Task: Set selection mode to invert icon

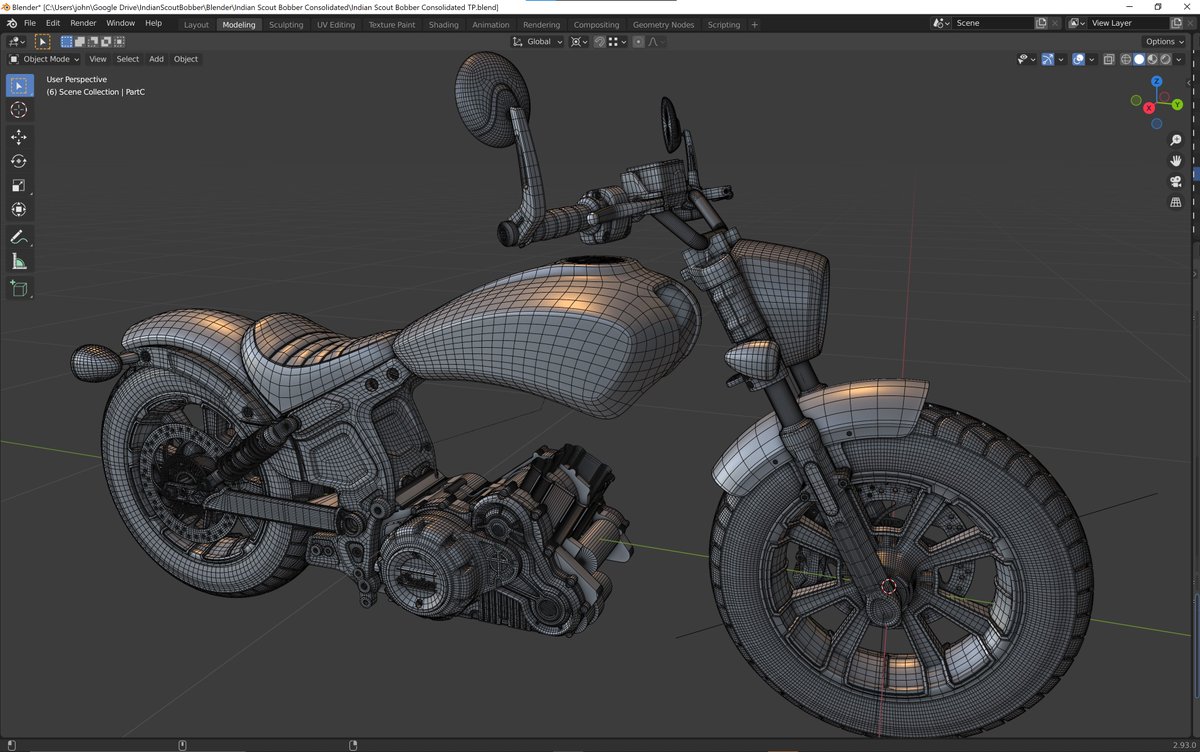Action: pyautogui.click(x=106, y=42)
